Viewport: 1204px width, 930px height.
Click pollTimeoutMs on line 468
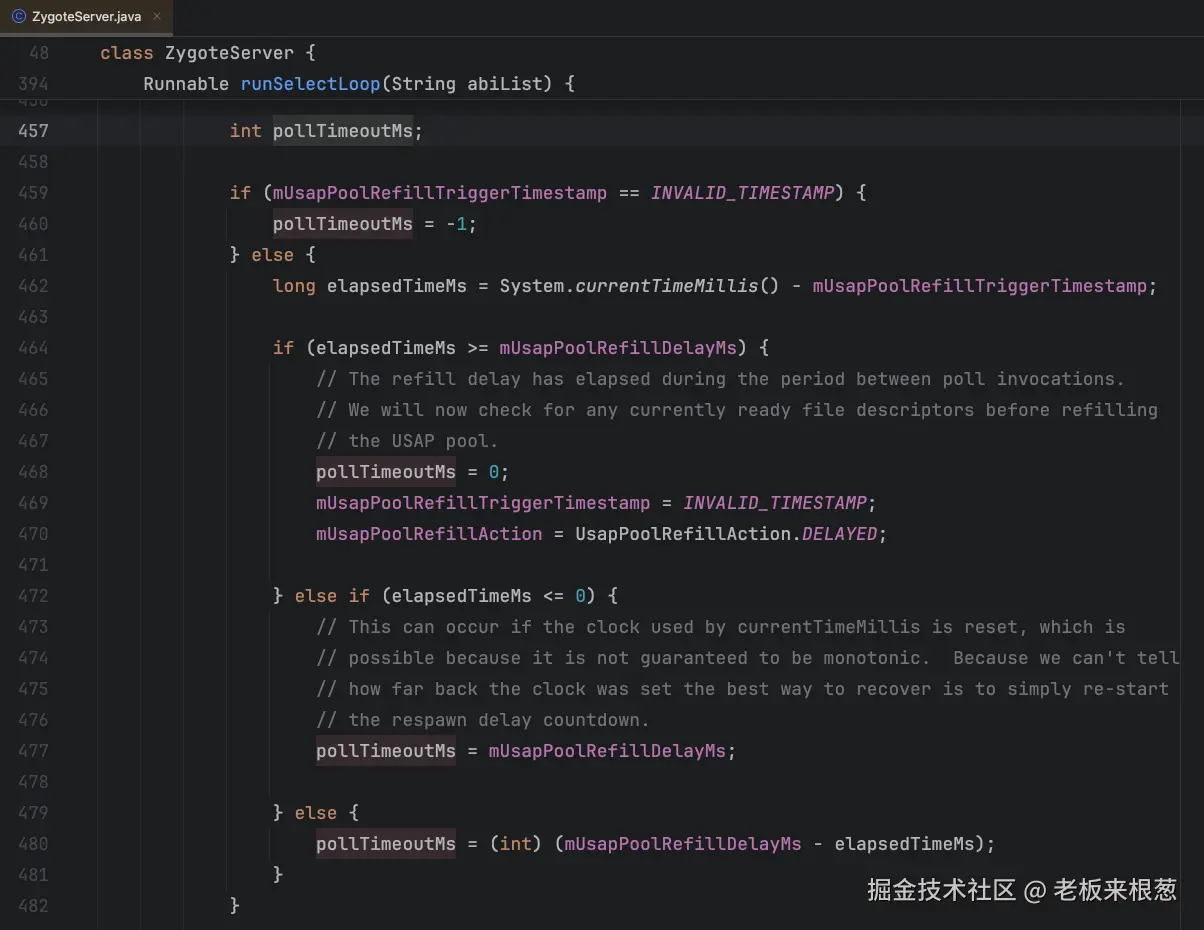386,472
